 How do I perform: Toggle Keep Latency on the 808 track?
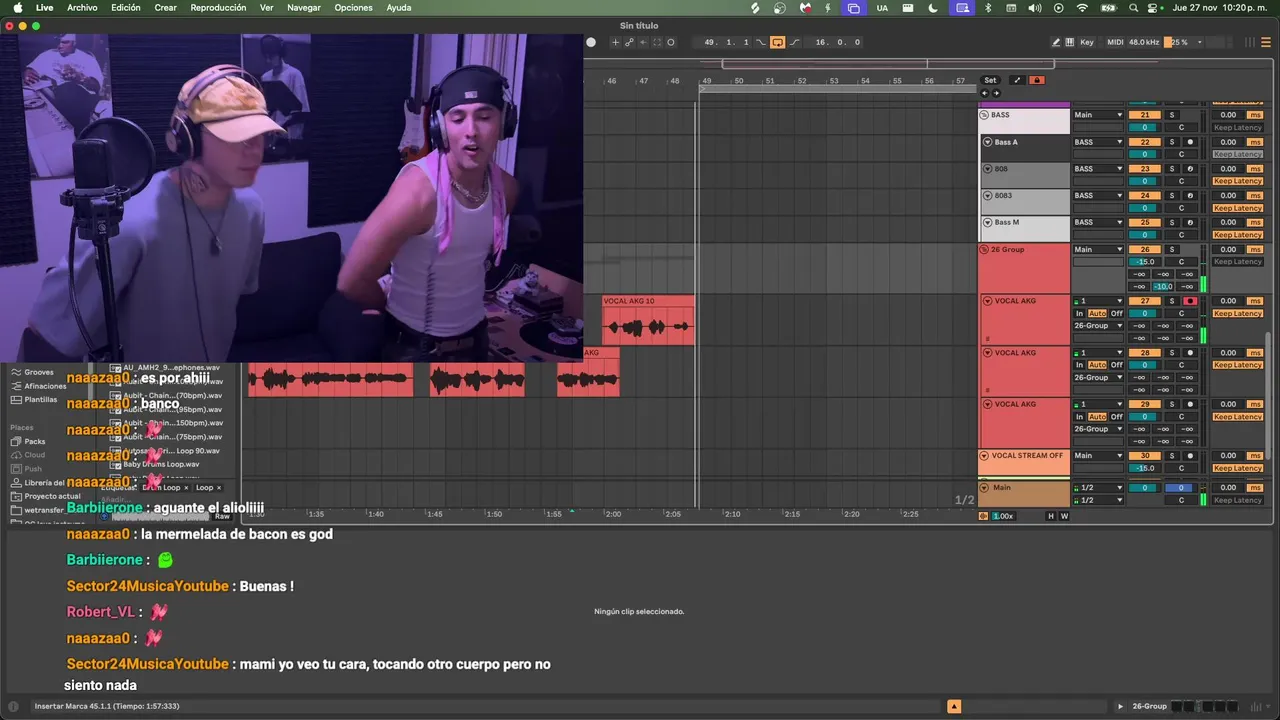tap(1238, 181)
